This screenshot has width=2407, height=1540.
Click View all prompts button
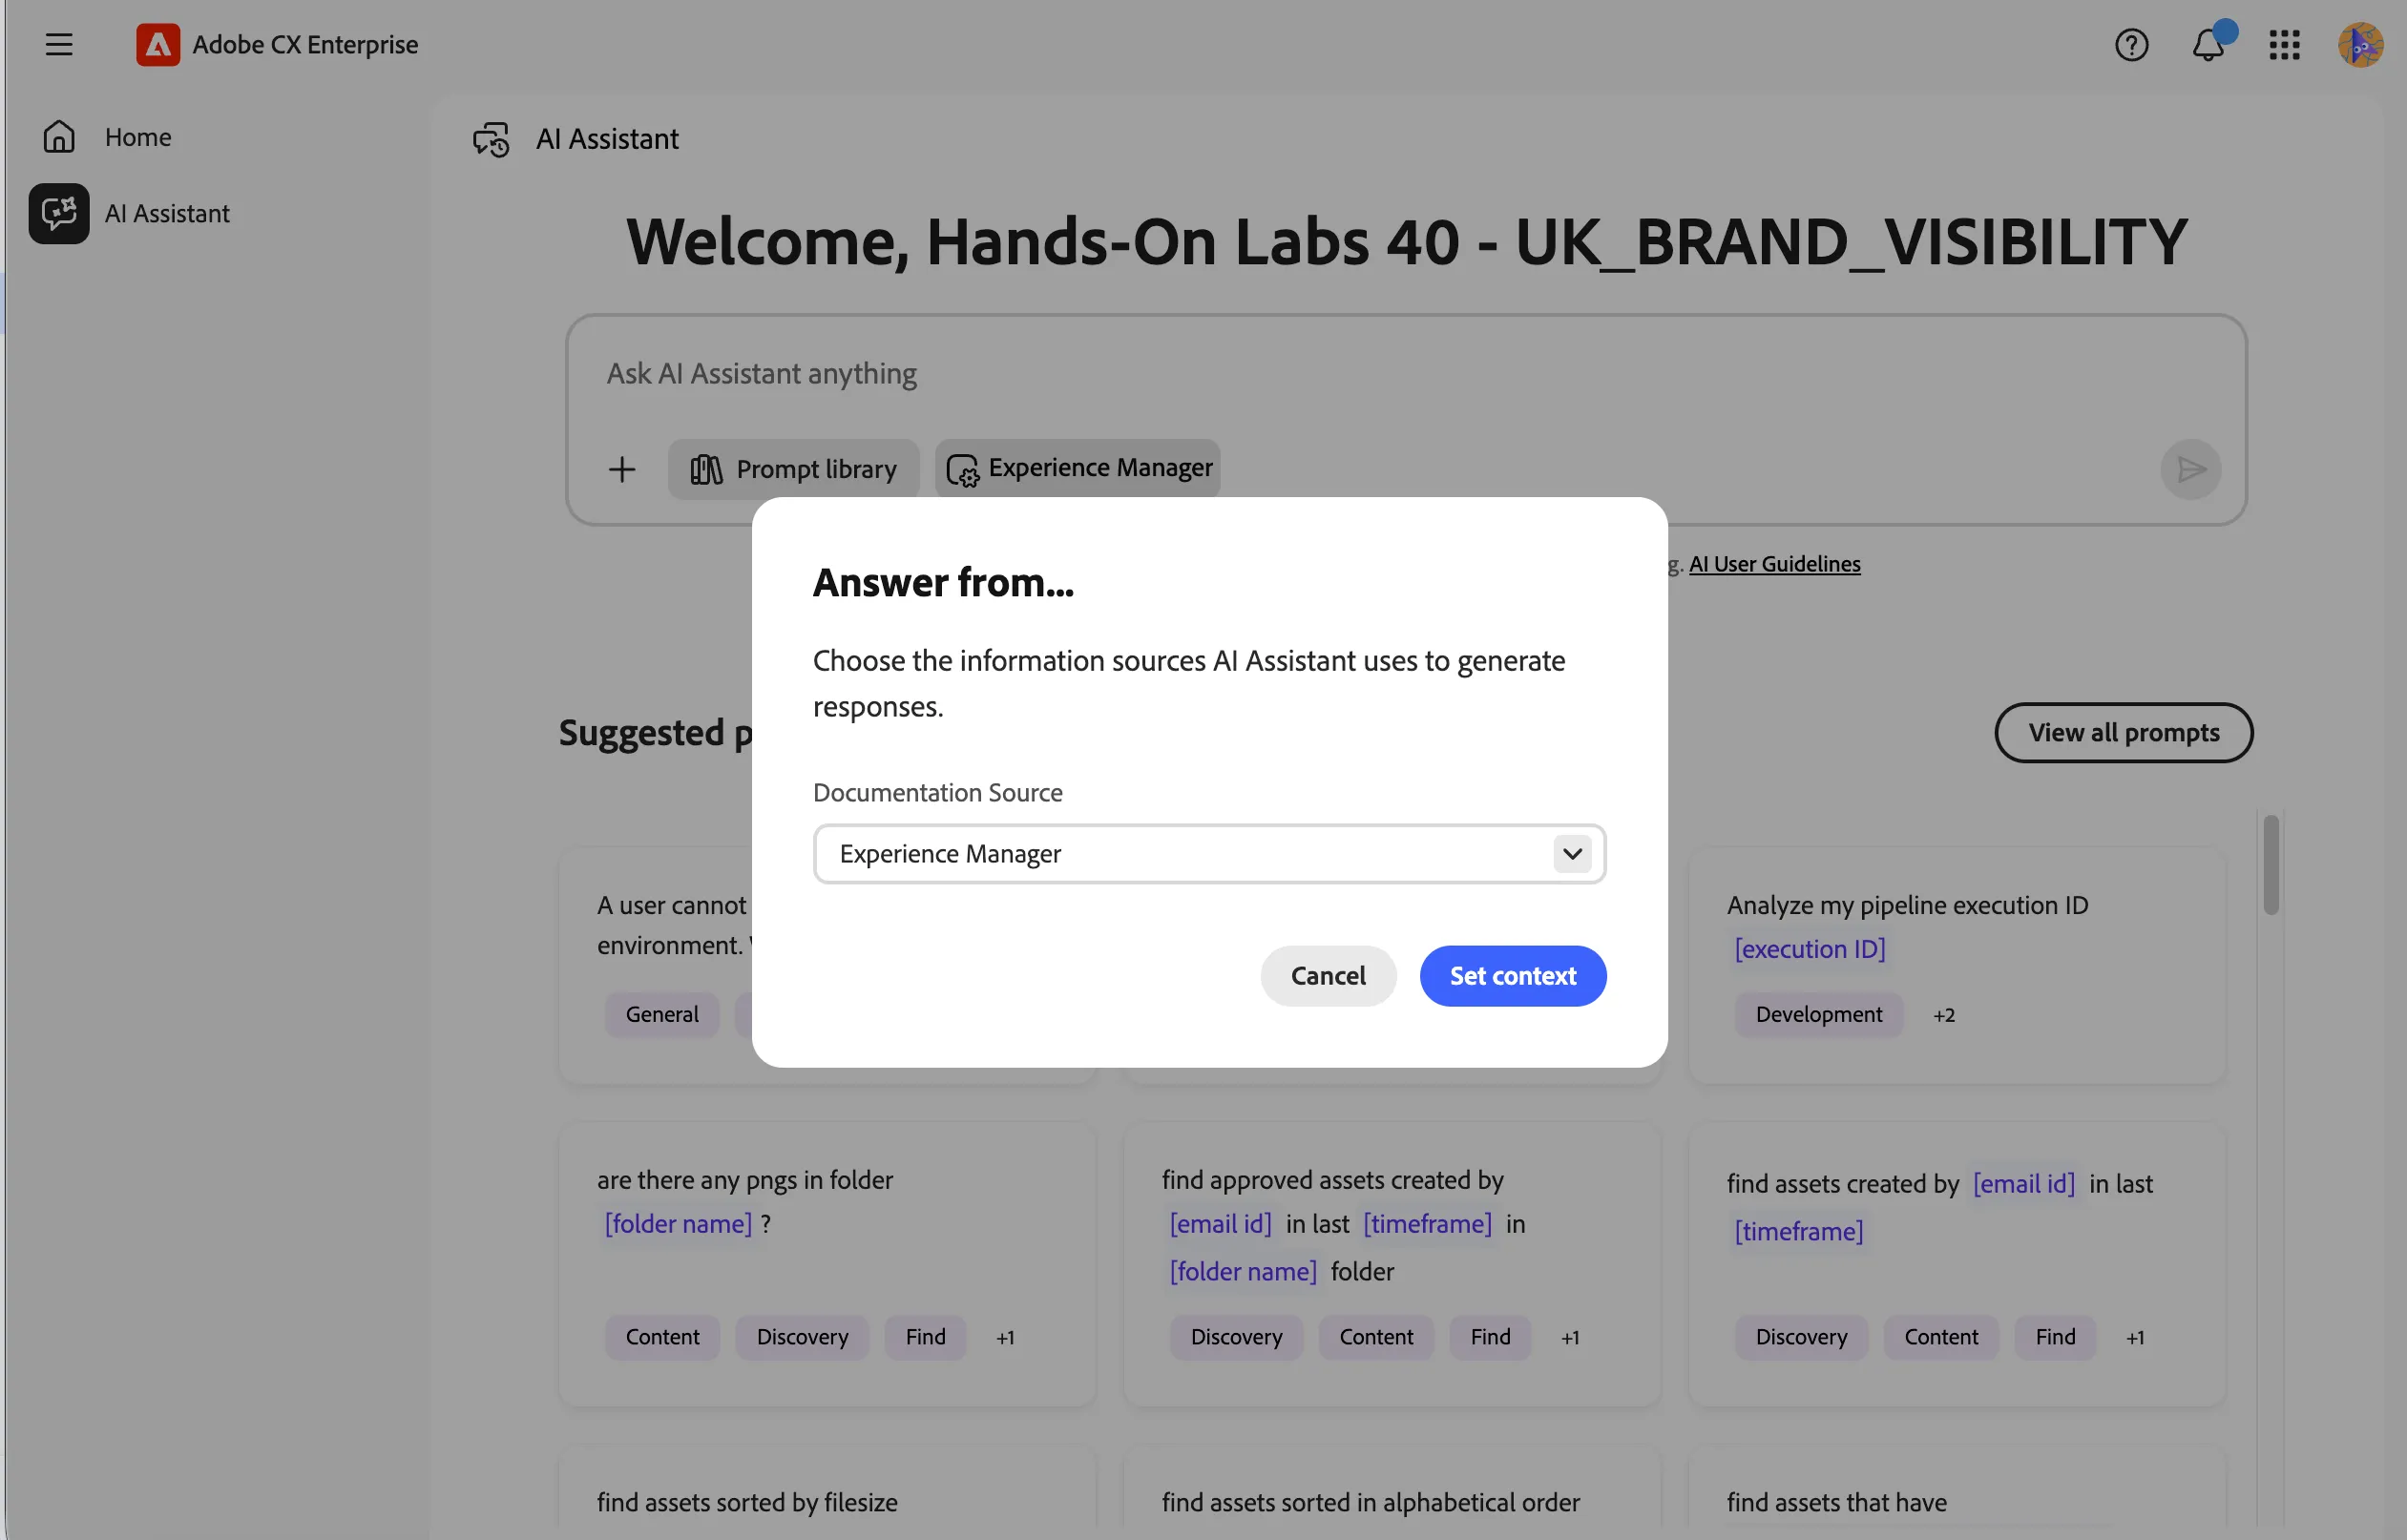pos(2123,733)
